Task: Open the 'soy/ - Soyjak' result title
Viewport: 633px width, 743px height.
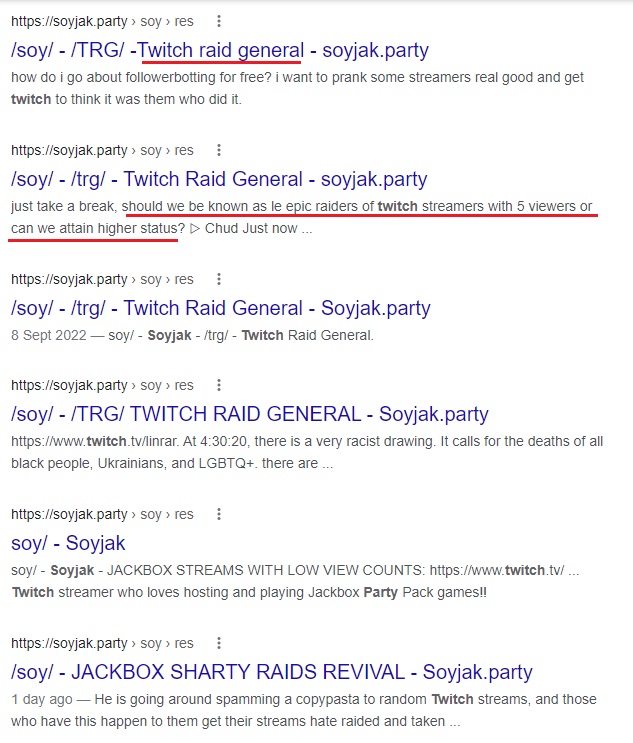Action: coord(68,543)
